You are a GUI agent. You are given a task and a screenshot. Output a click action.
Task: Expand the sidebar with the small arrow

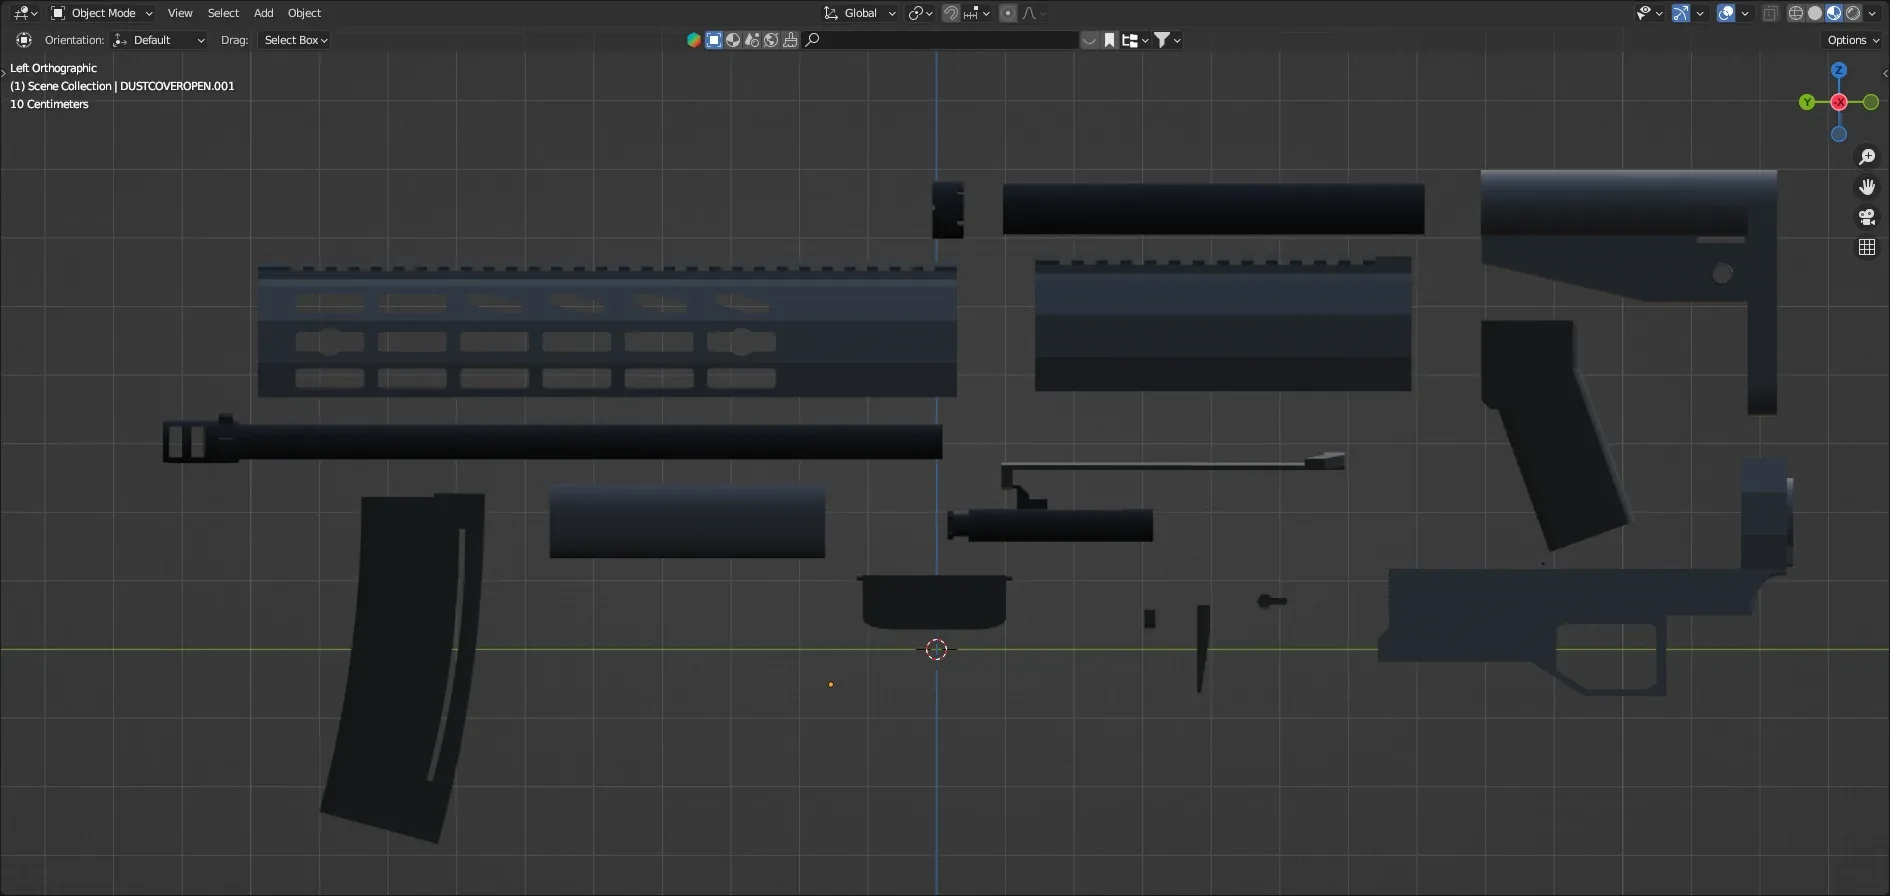point(1885,73)
